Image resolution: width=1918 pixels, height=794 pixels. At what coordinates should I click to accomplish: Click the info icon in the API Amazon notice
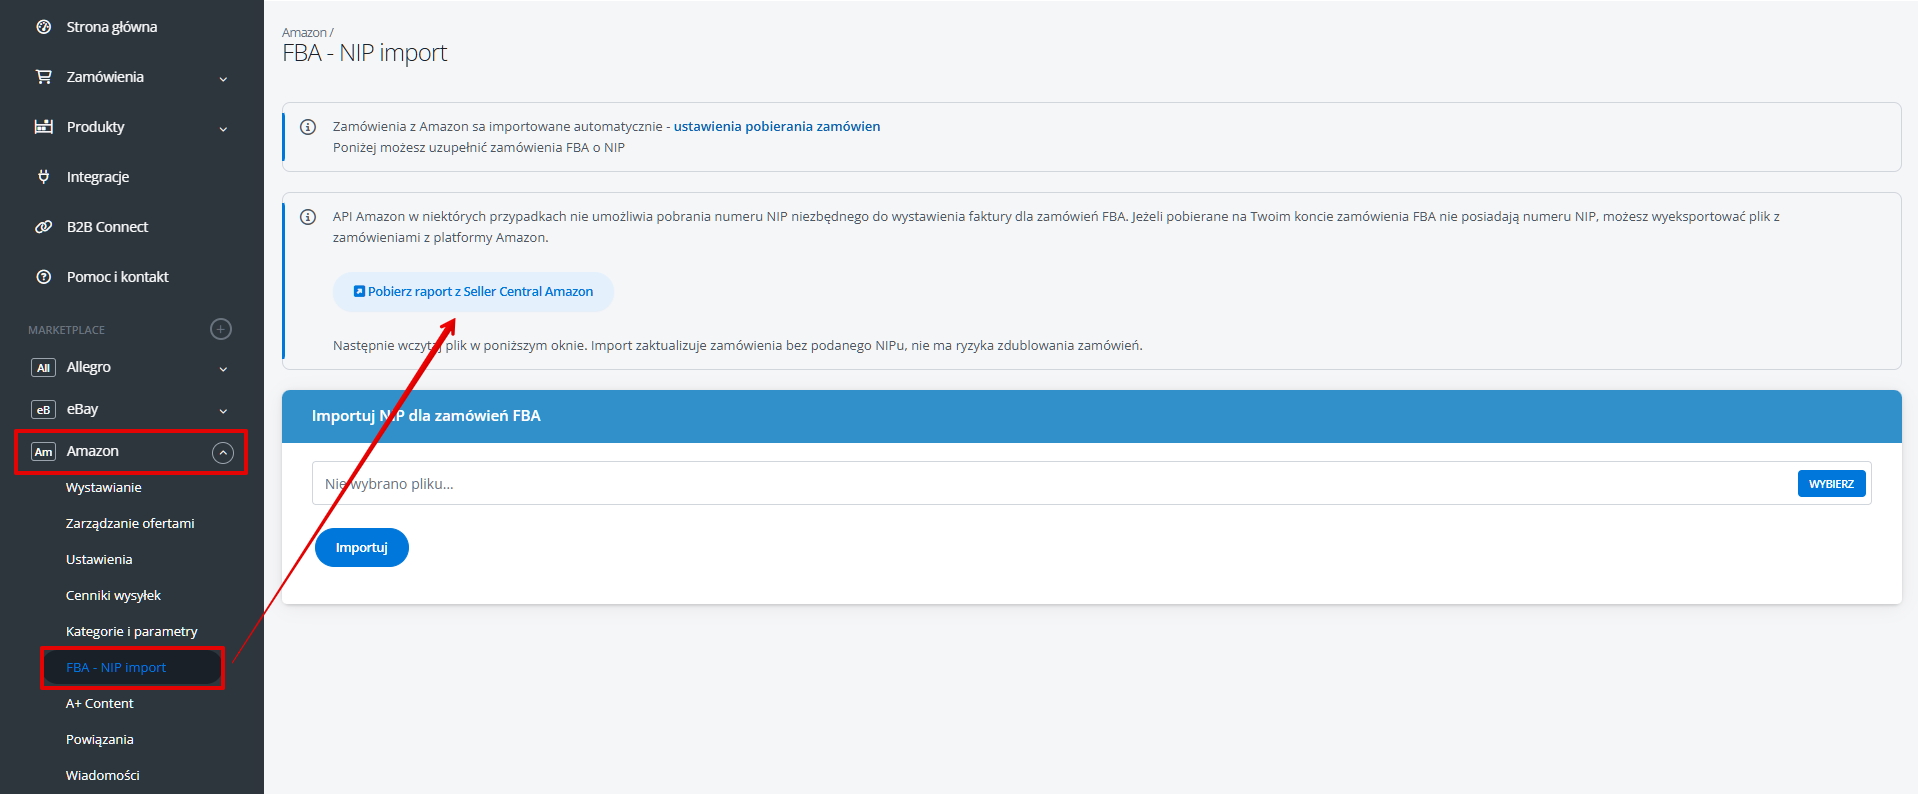click(x=308, y=217)
